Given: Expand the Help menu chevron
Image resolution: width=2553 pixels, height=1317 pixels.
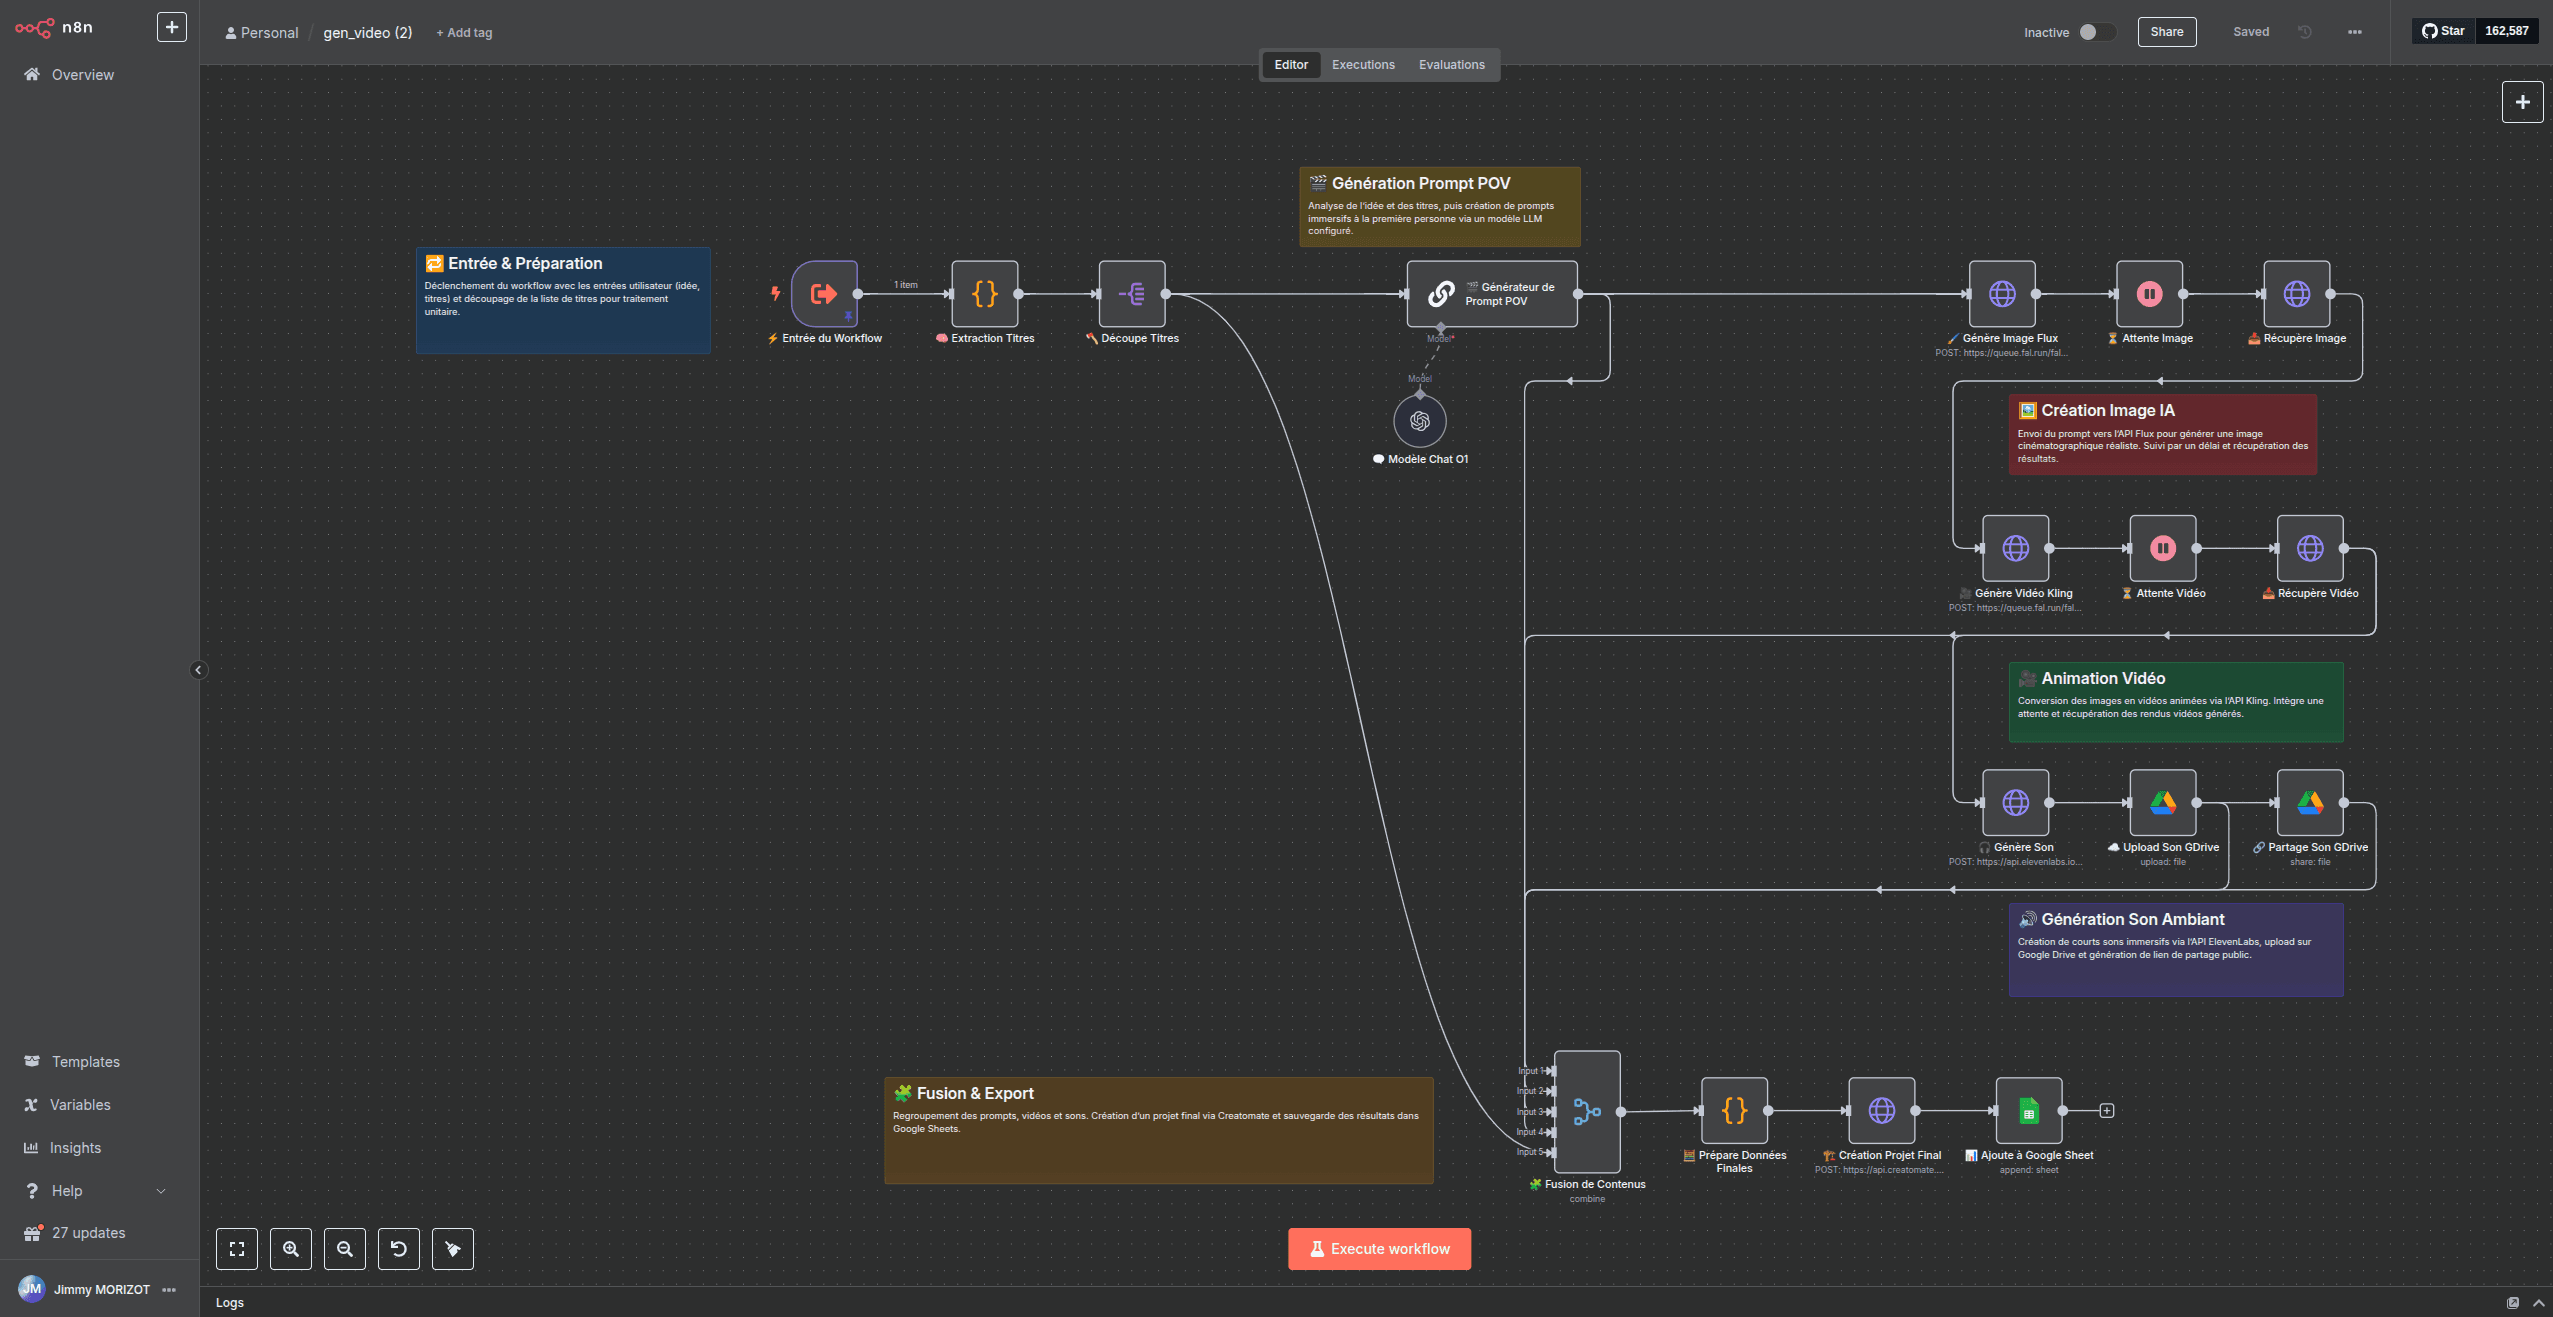Looking at the screenshot, I should click(x=160, y=1190).
